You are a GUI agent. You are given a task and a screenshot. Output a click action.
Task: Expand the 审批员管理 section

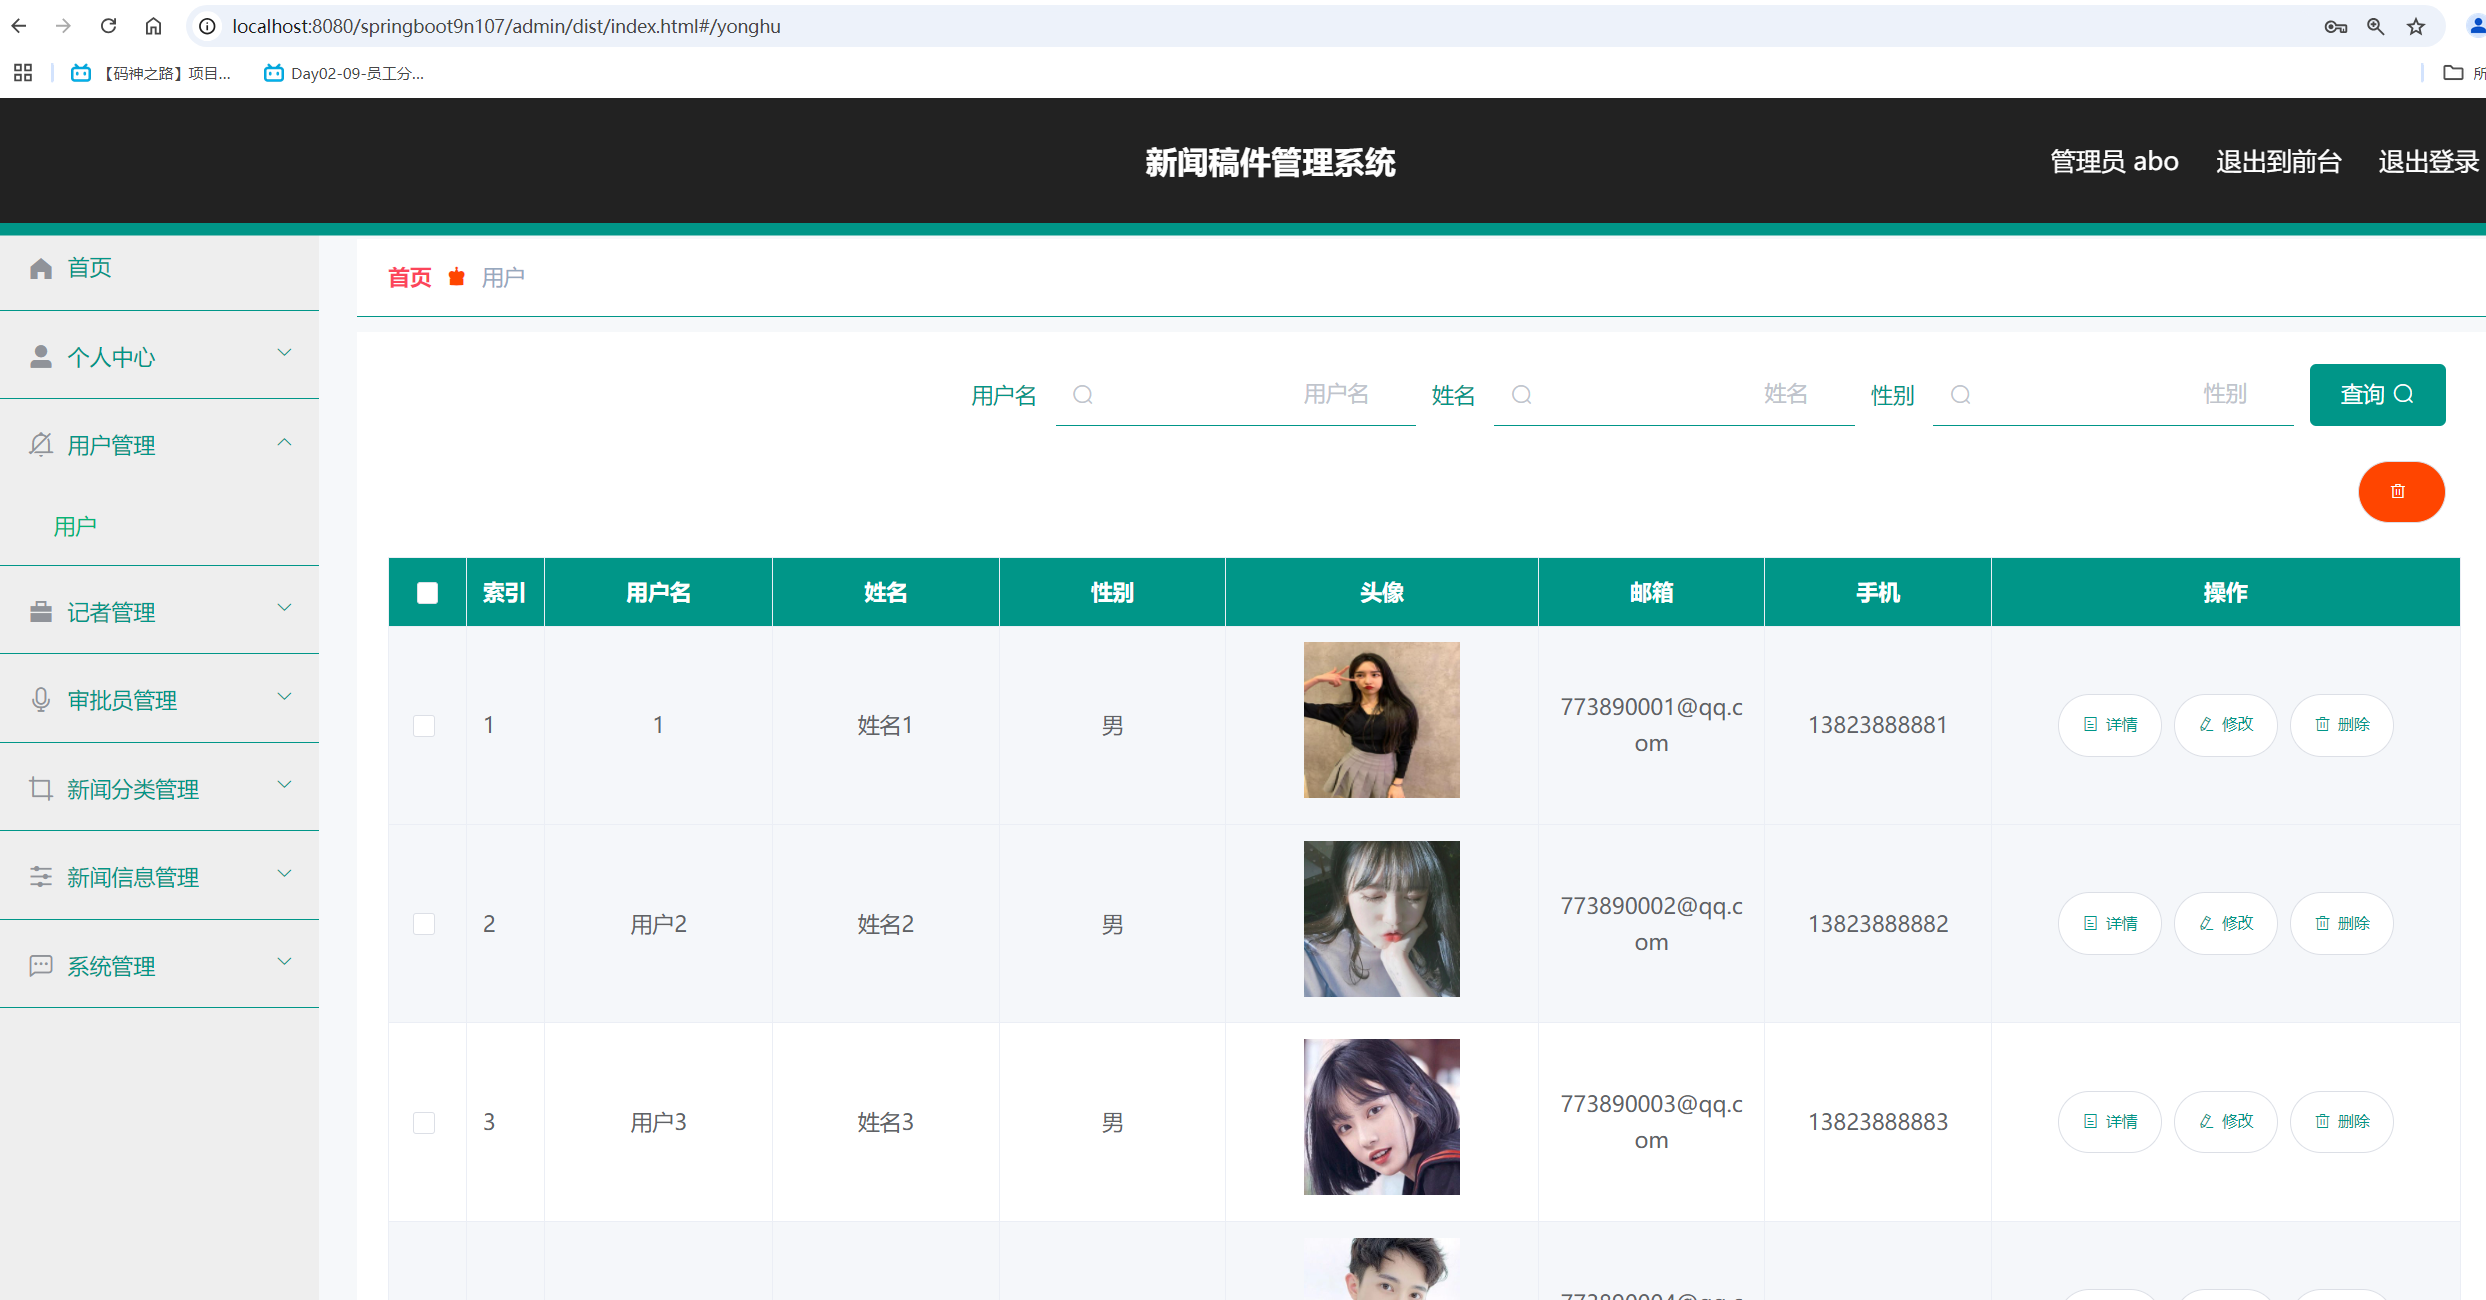tap(284, 696)
